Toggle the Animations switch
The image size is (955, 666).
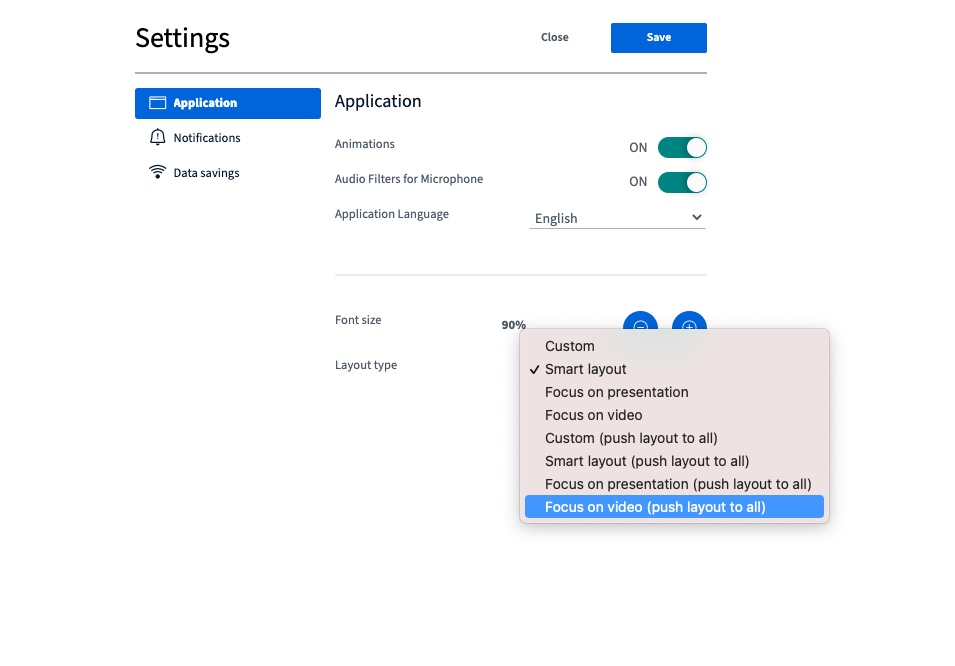coord(682,147)
